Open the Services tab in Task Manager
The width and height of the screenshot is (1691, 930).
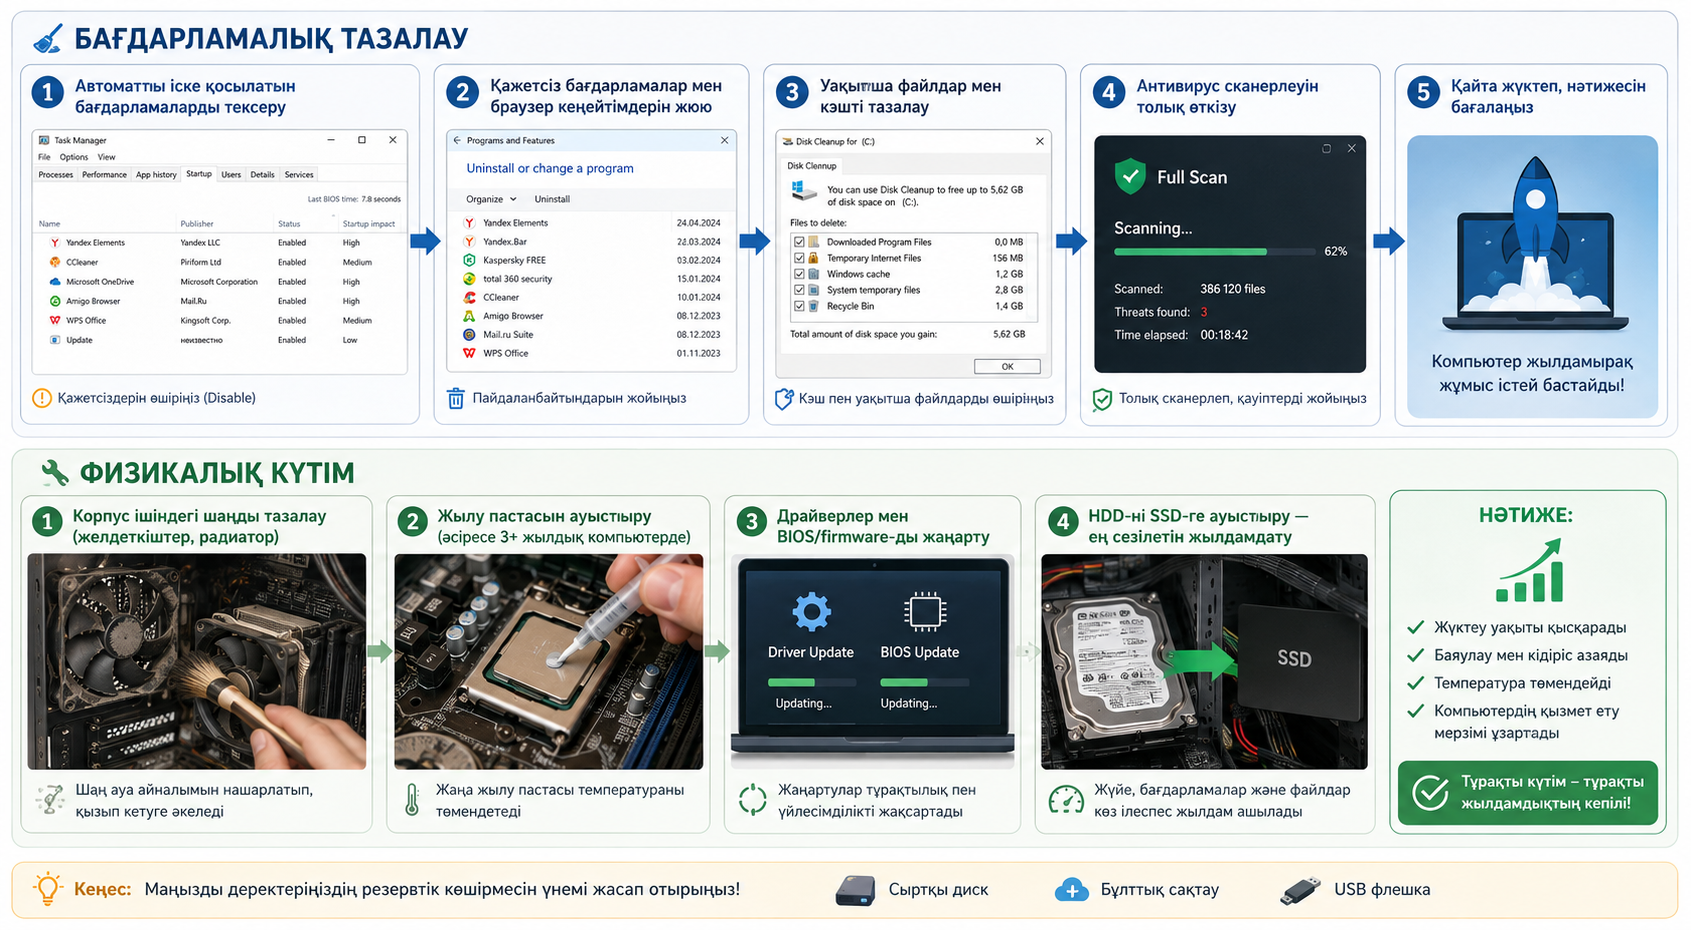pyautogui.click(x=299, y=174)
